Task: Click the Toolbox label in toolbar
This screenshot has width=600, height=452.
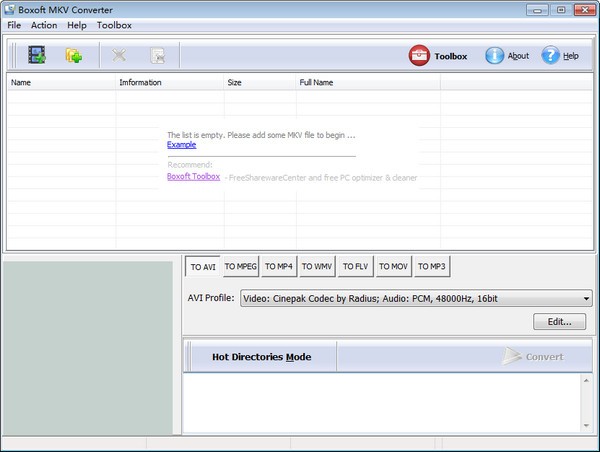Action: pos(451,56)
